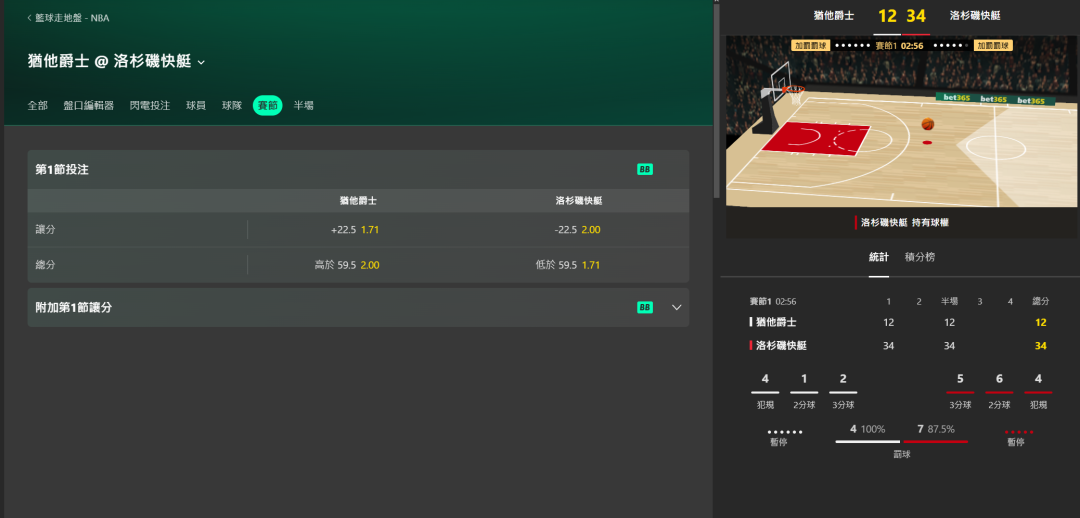The image size is (1080, 518).
Task: Click the 半場 column header in stats table
Action: (949, 302)
